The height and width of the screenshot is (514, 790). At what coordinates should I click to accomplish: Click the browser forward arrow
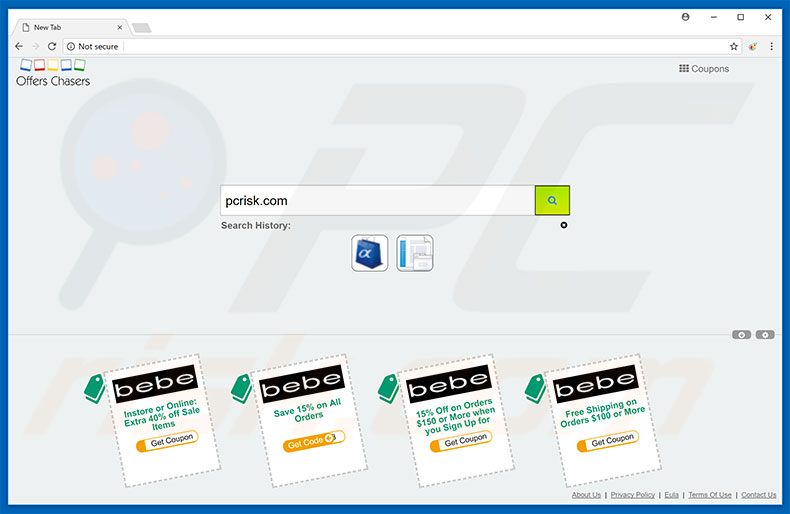pyautogui.click(x=35, y=46)
